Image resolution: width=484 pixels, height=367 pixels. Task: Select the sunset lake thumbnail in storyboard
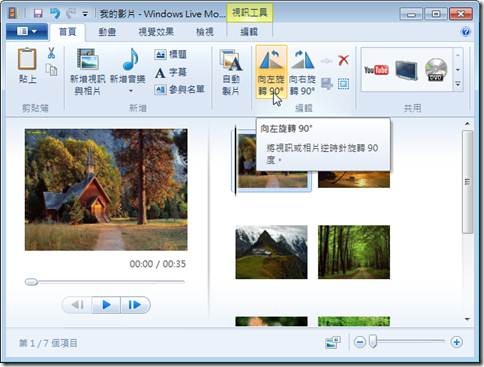tap(354, 179)
